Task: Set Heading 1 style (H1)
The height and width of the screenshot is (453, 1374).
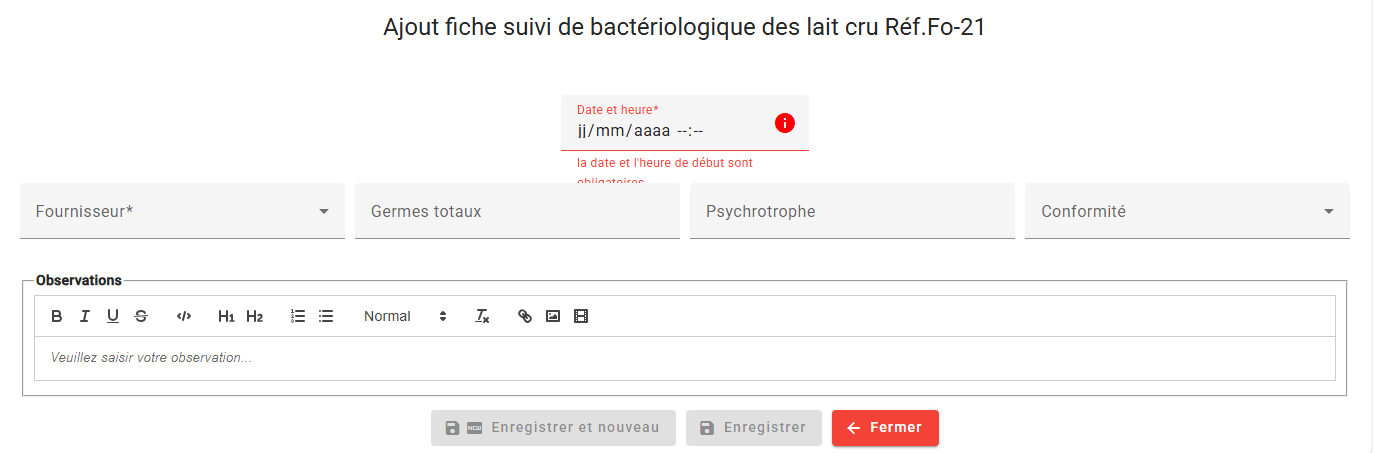Action: (227, 316)
